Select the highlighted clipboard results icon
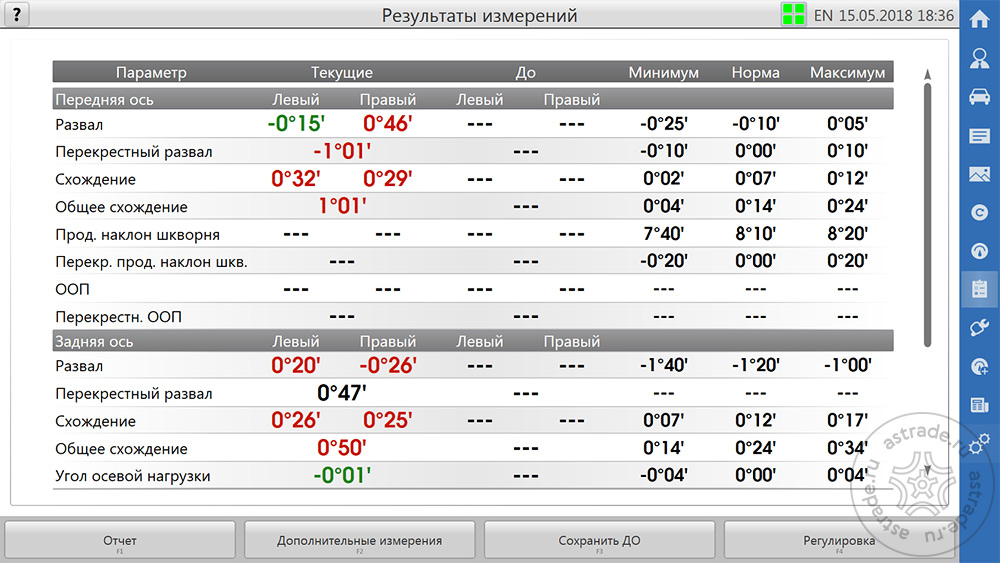 (x=980, y=289)
